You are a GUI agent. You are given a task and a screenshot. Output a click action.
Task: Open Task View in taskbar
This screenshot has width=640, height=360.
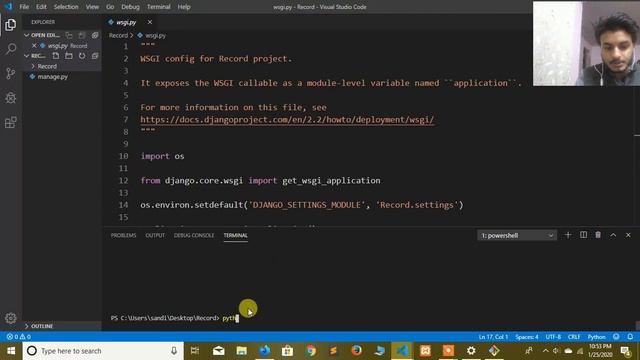tap(195, 351)
